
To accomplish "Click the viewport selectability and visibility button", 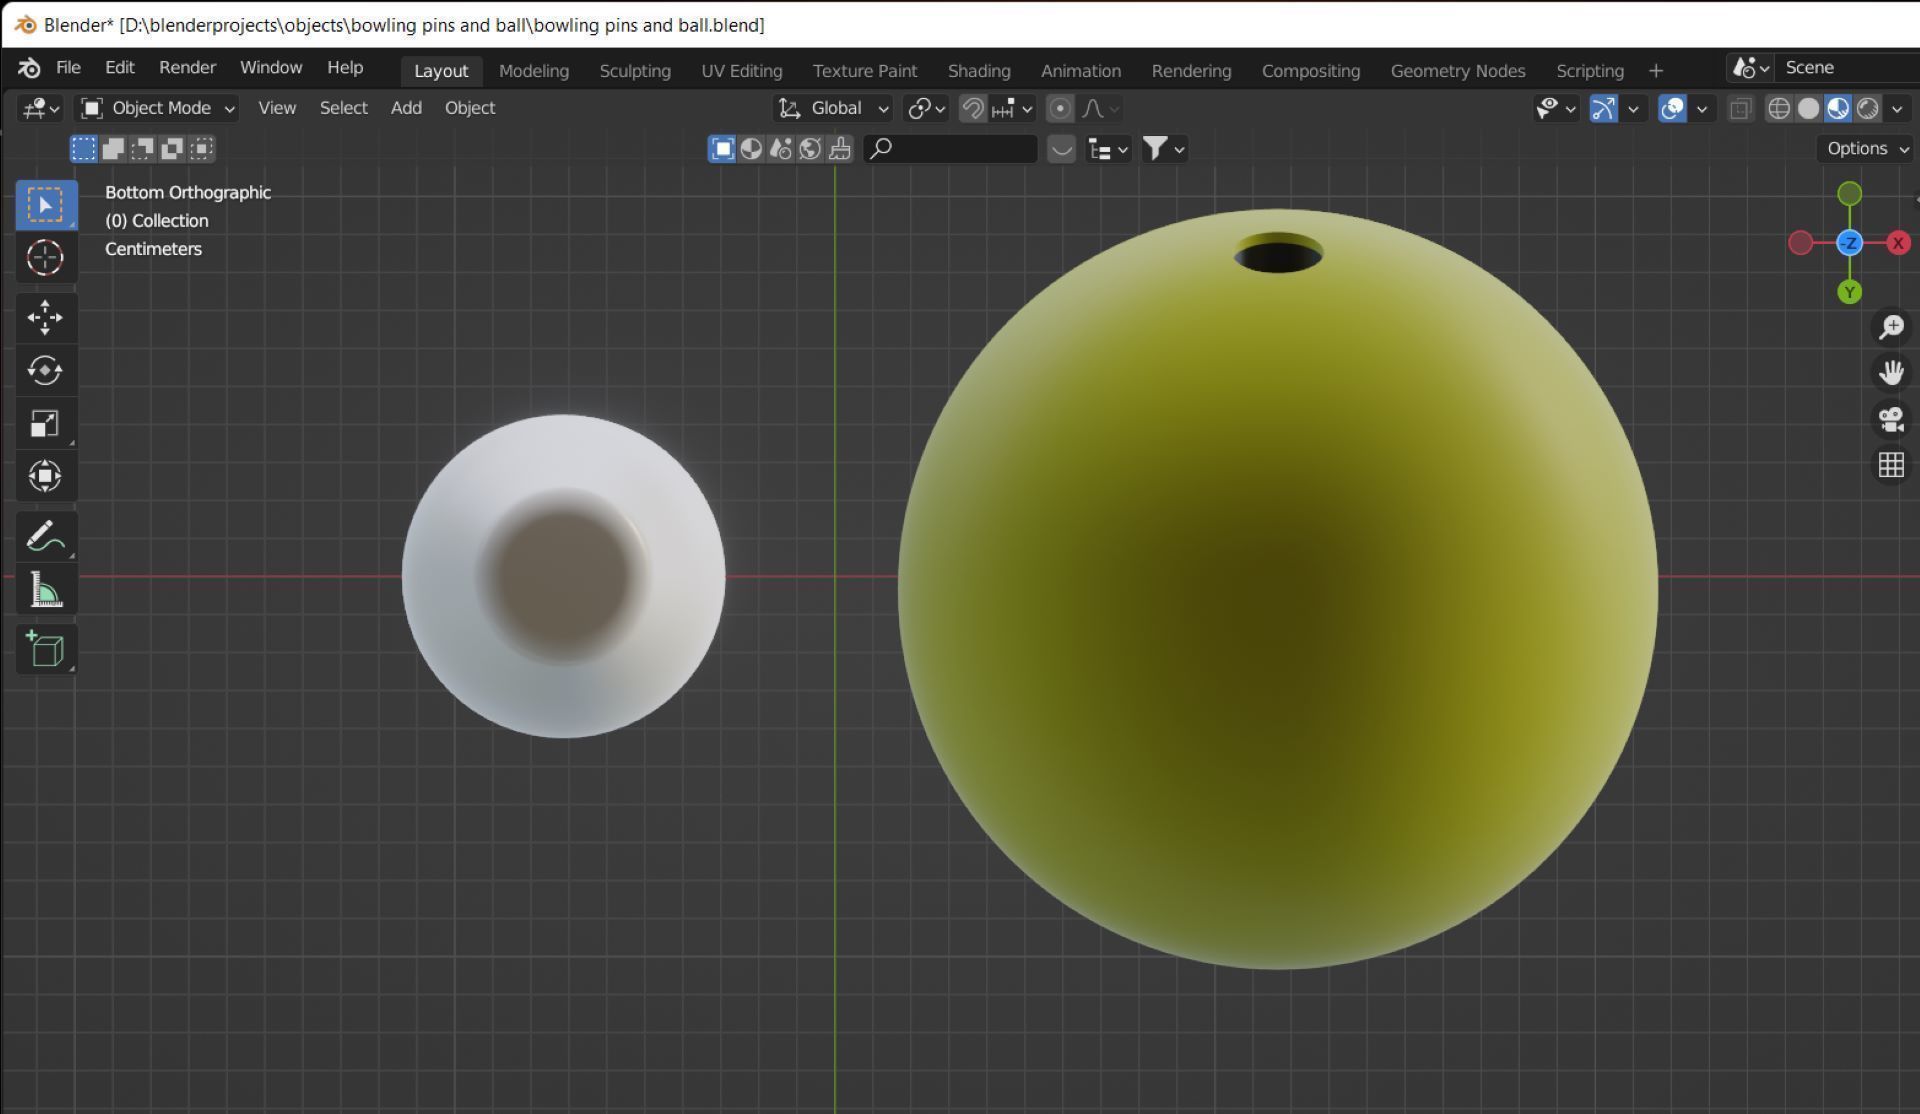I will tap(1556, 108).
